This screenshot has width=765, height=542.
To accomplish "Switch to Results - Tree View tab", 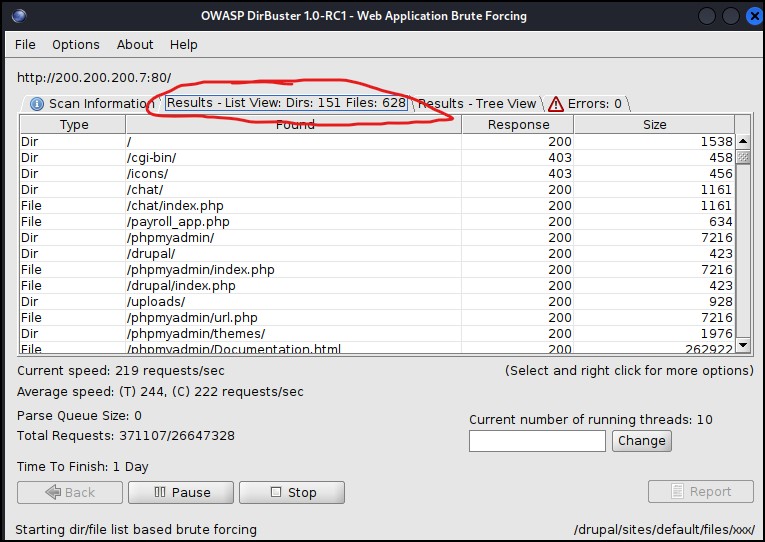I will coord(477,104).
